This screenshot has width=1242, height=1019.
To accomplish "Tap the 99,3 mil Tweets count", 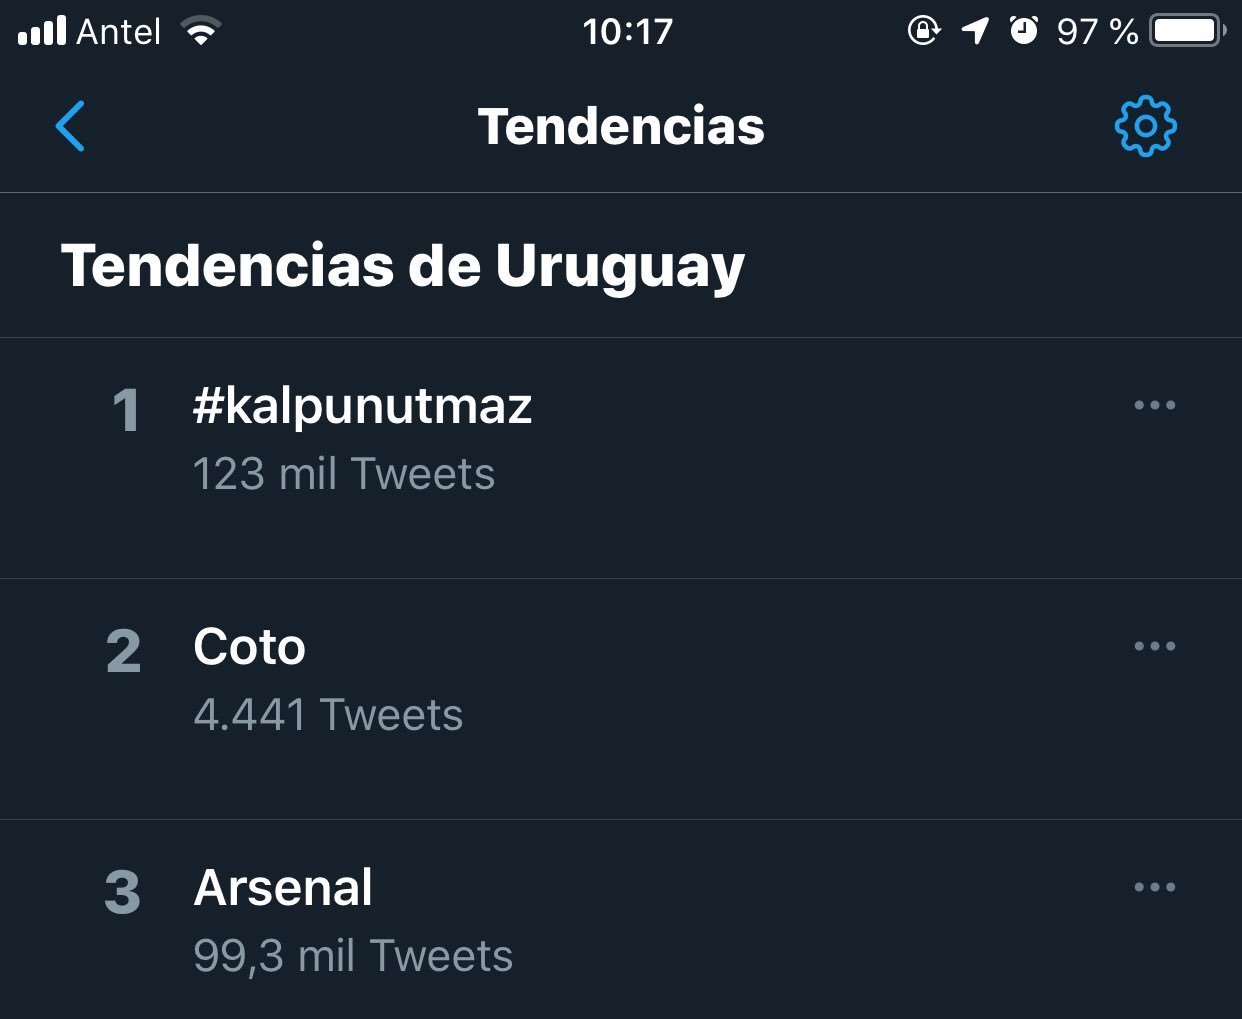I will click(353, 956).
